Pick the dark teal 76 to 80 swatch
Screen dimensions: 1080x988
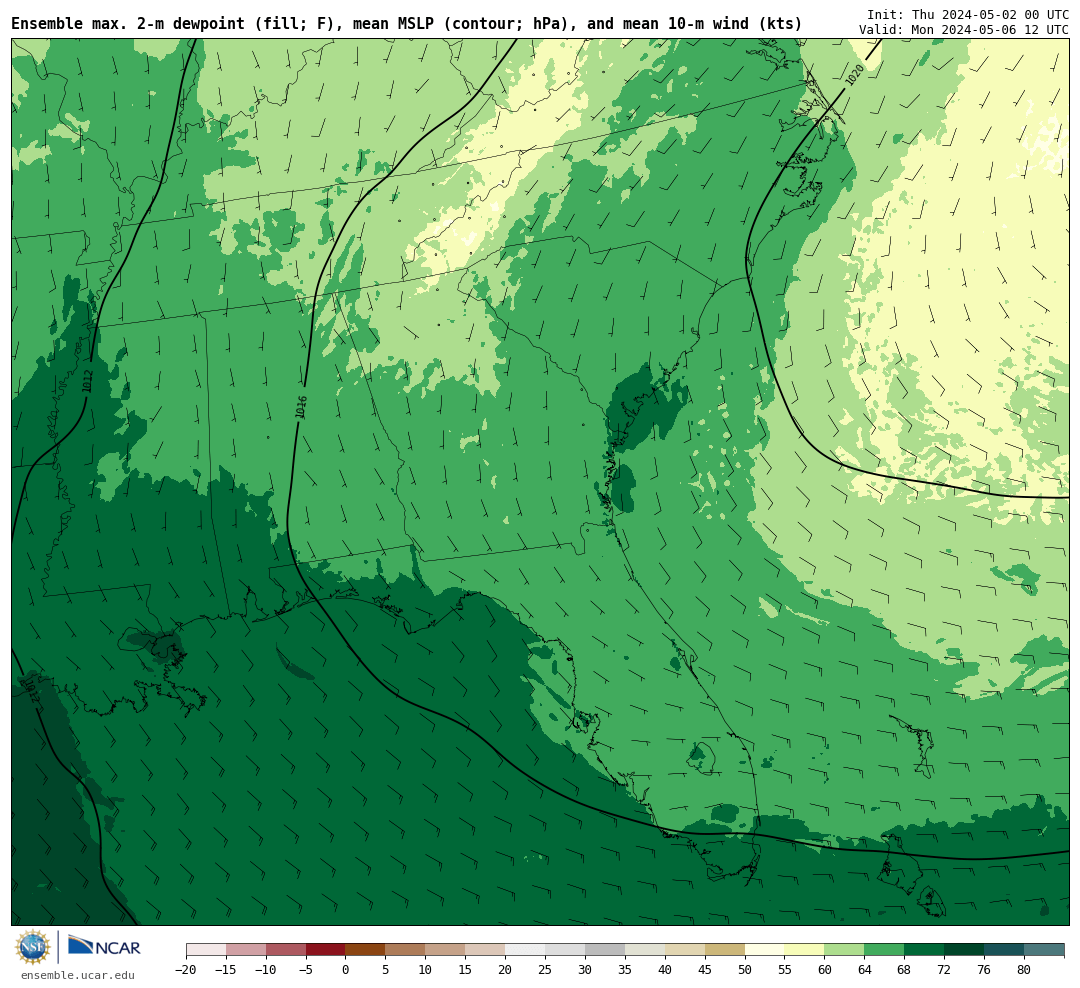point(1005,950)
